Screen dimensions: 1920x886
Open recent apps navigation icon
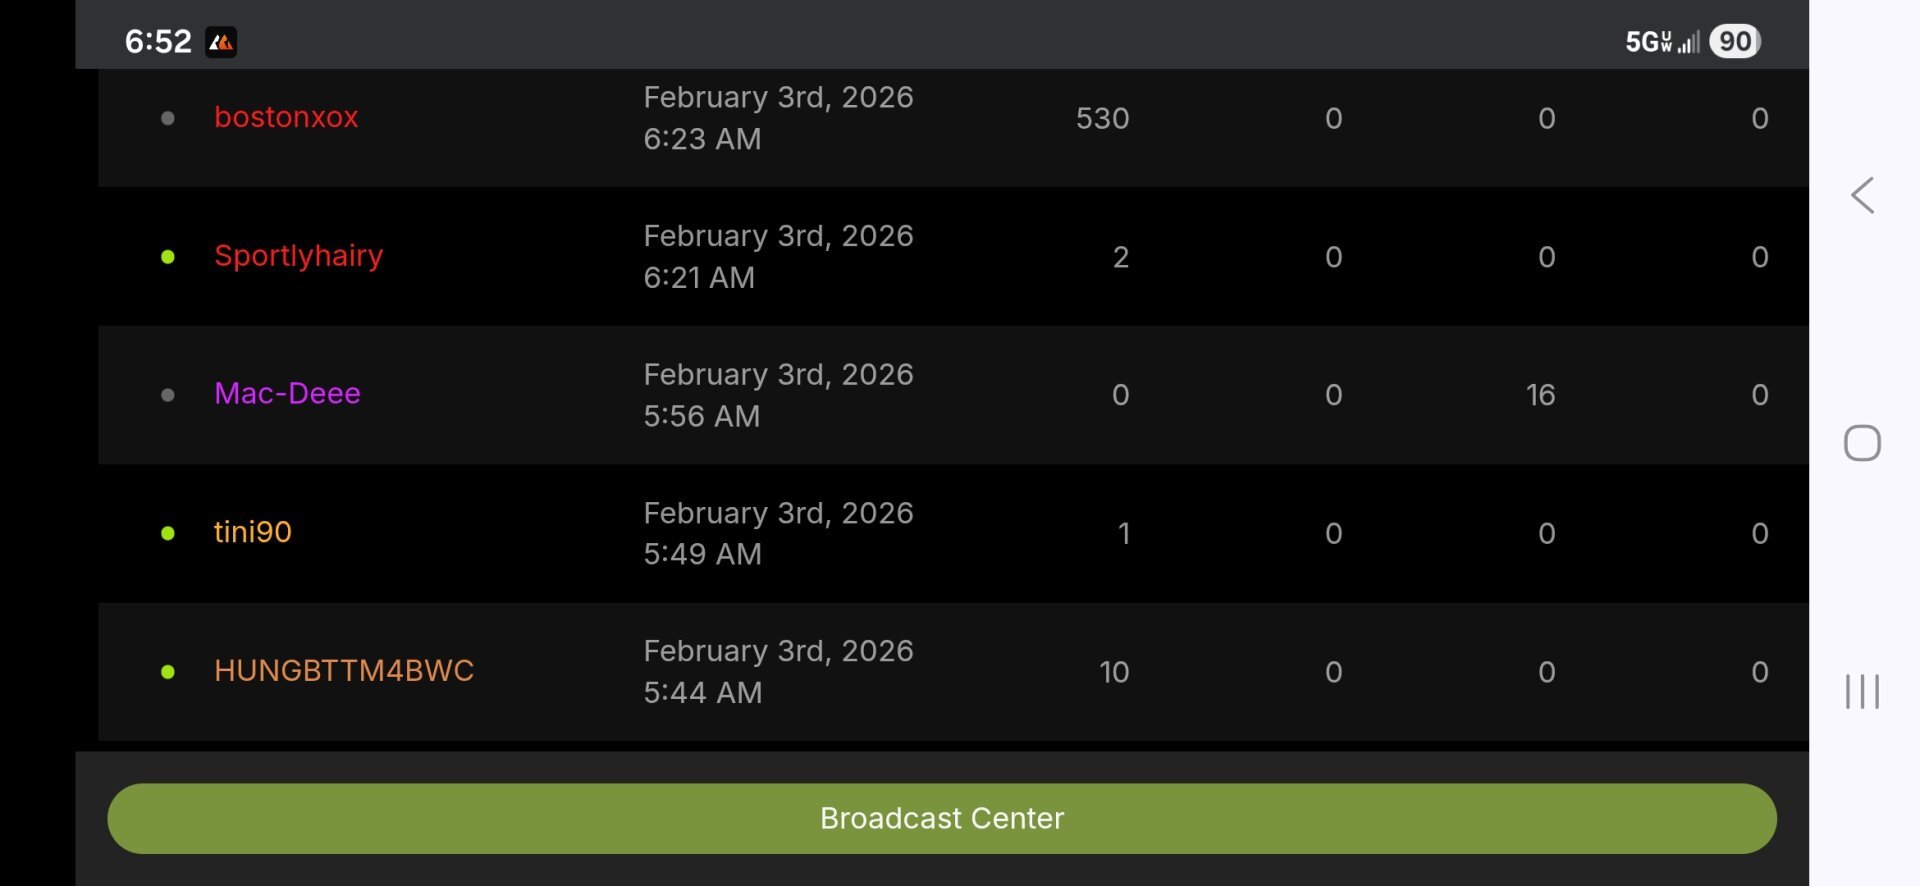(x=1862, y=691)
